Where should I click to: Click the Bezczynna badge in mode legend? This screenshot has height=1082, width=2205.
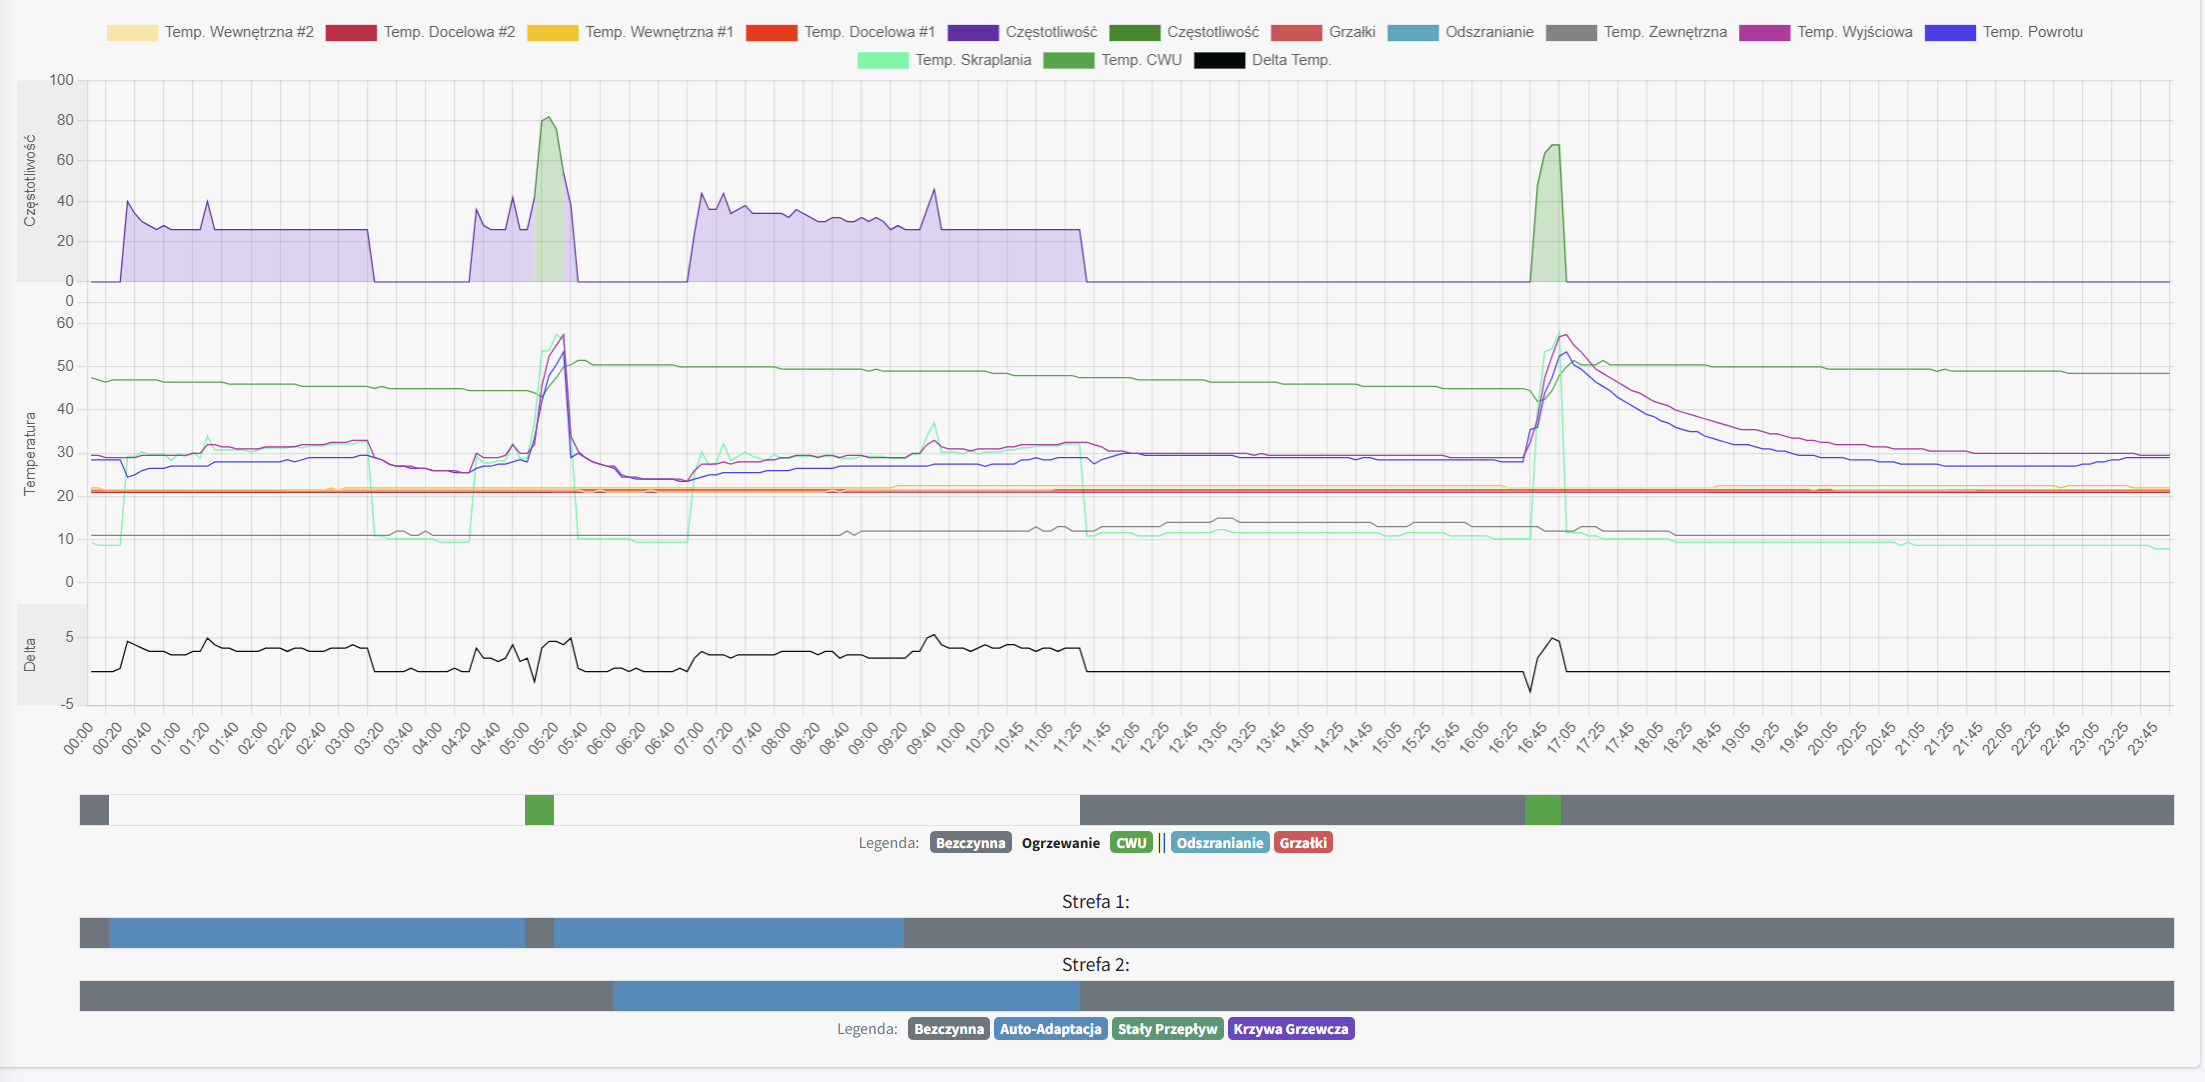[970, 843]
